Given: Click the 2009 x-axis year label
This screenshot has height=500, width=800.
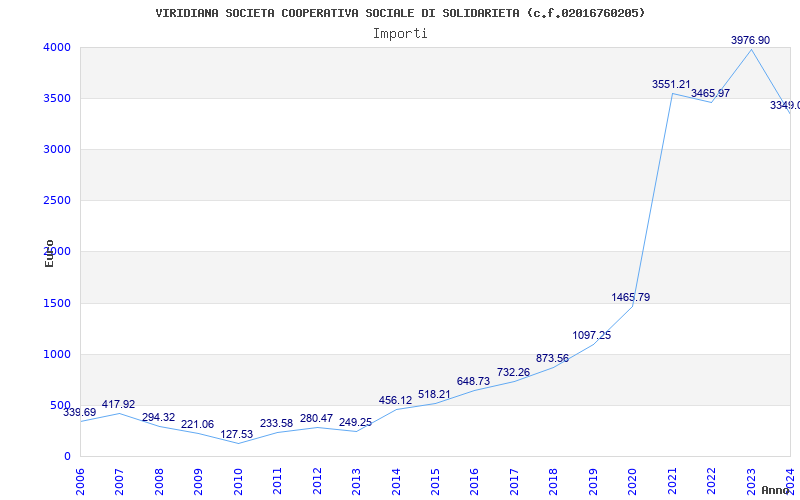Looking at the screenshot, I should tap(198, 481).
